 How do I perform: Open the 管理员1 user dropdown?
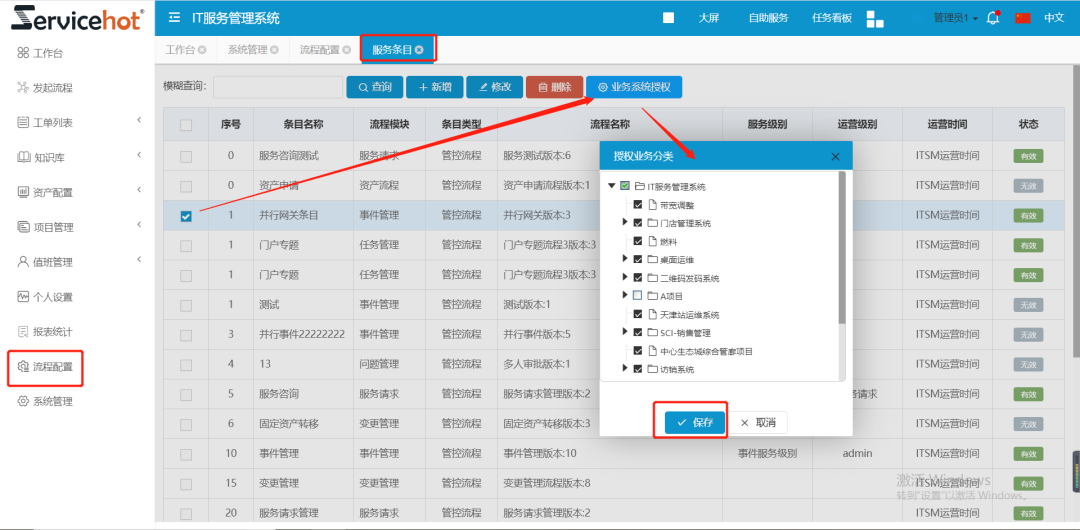[954, 18]
